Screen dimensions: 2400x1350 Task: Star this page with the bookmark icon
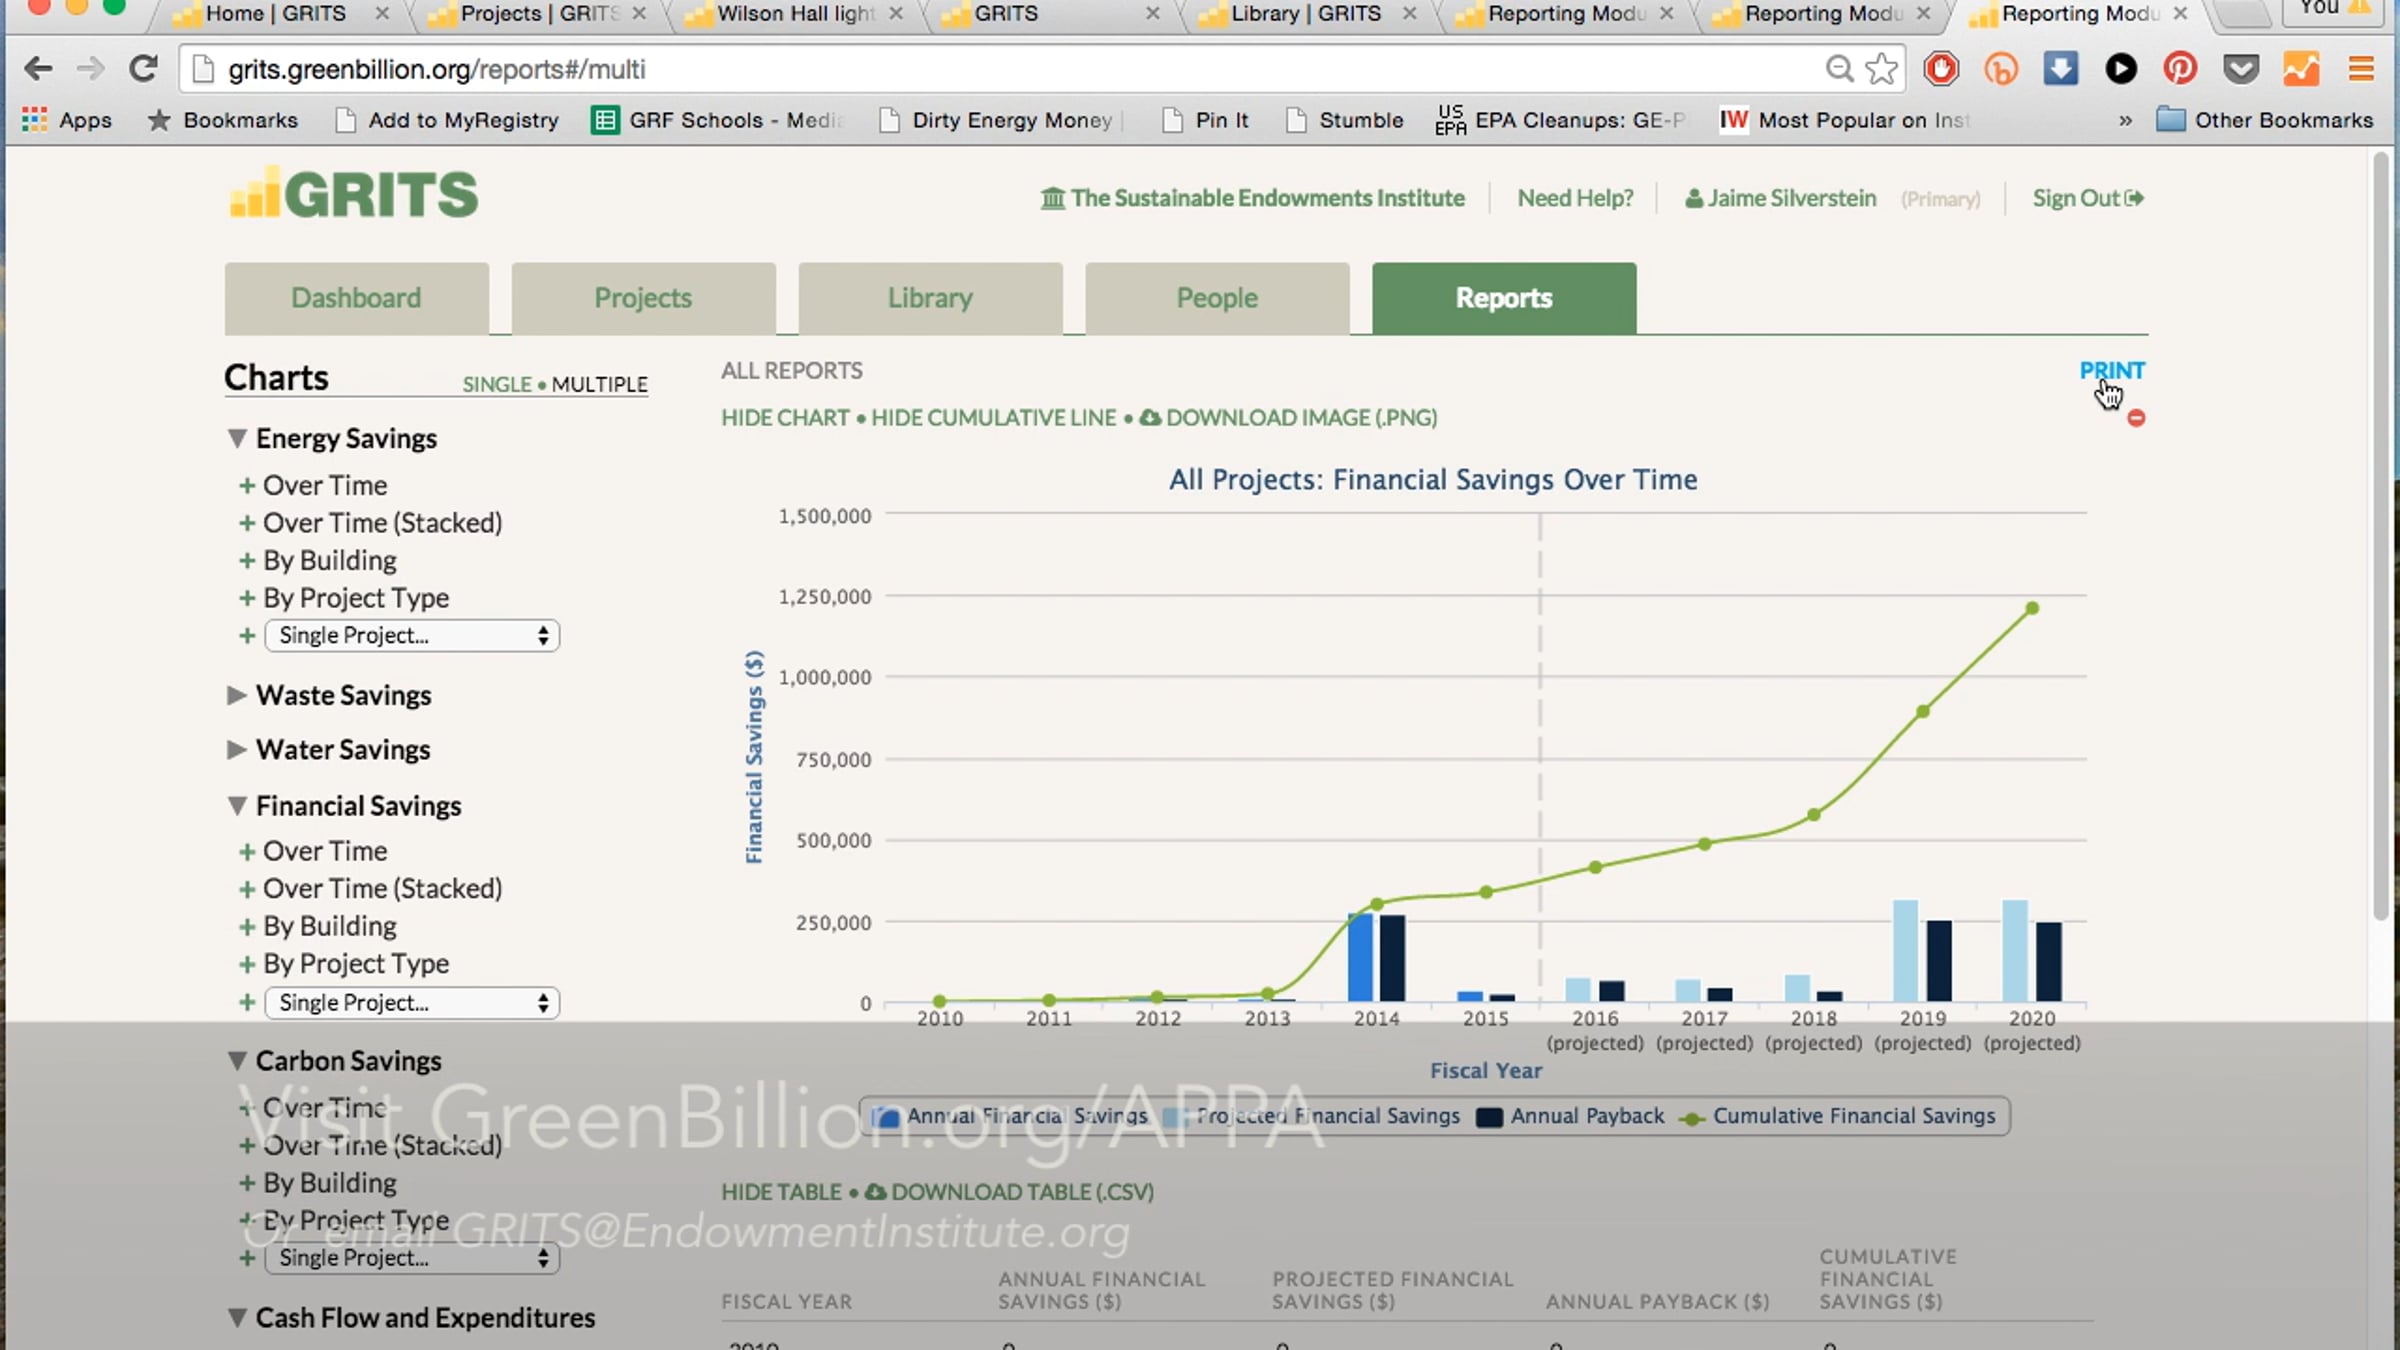(x=1881, y=69)
